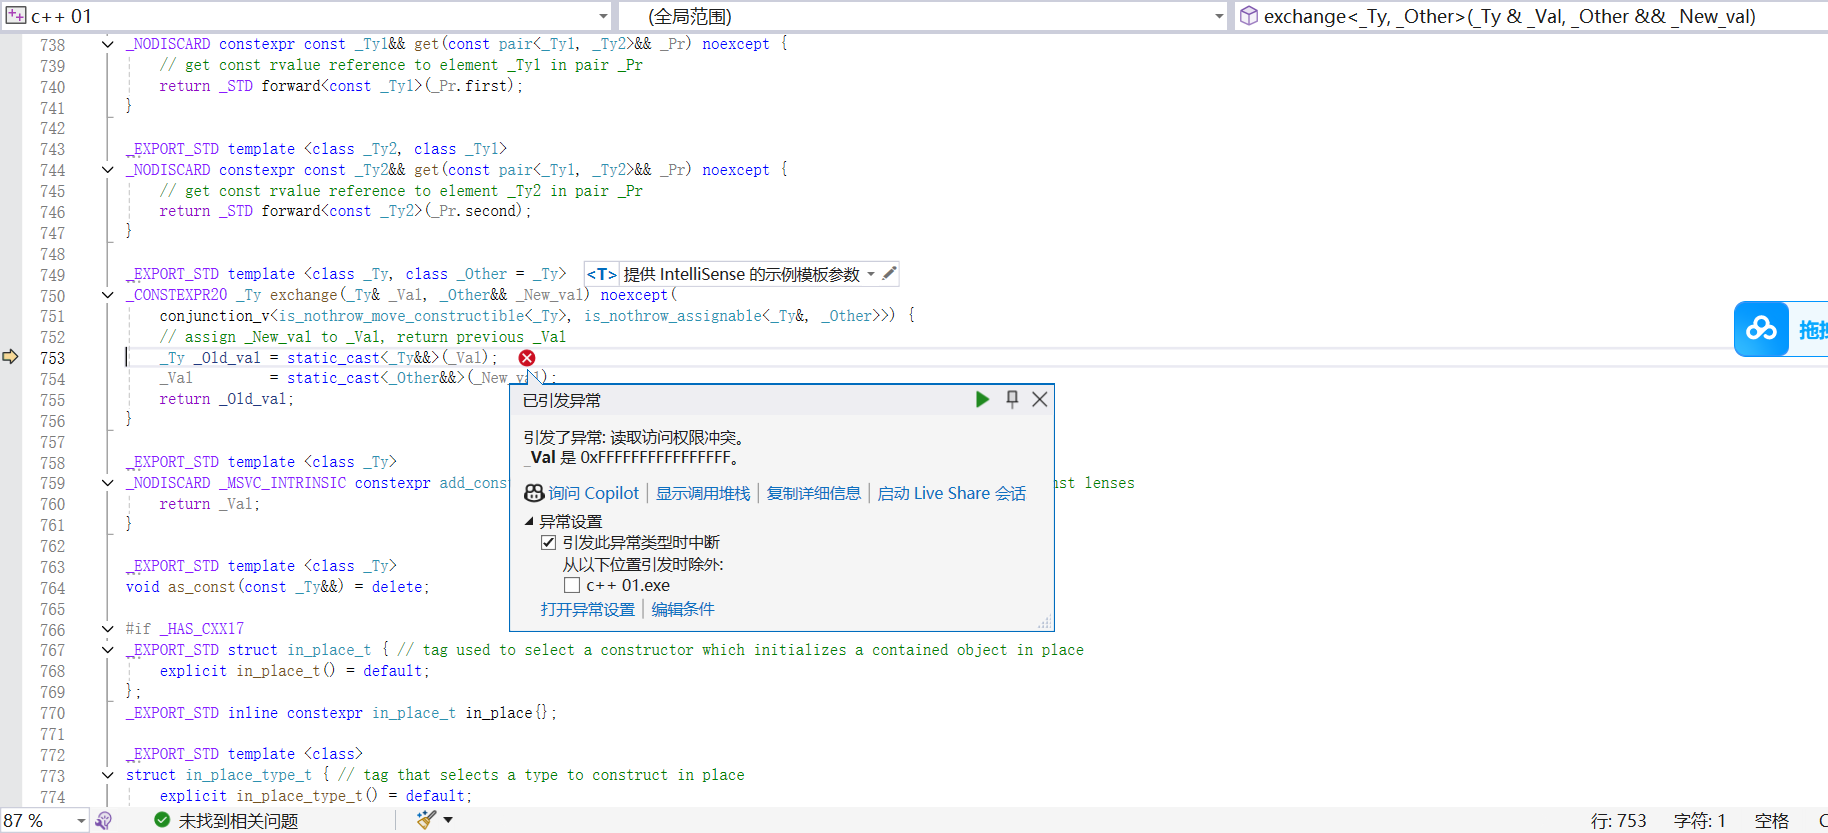Toggle break when this exception type is thrown

click(x=548, y=542)
